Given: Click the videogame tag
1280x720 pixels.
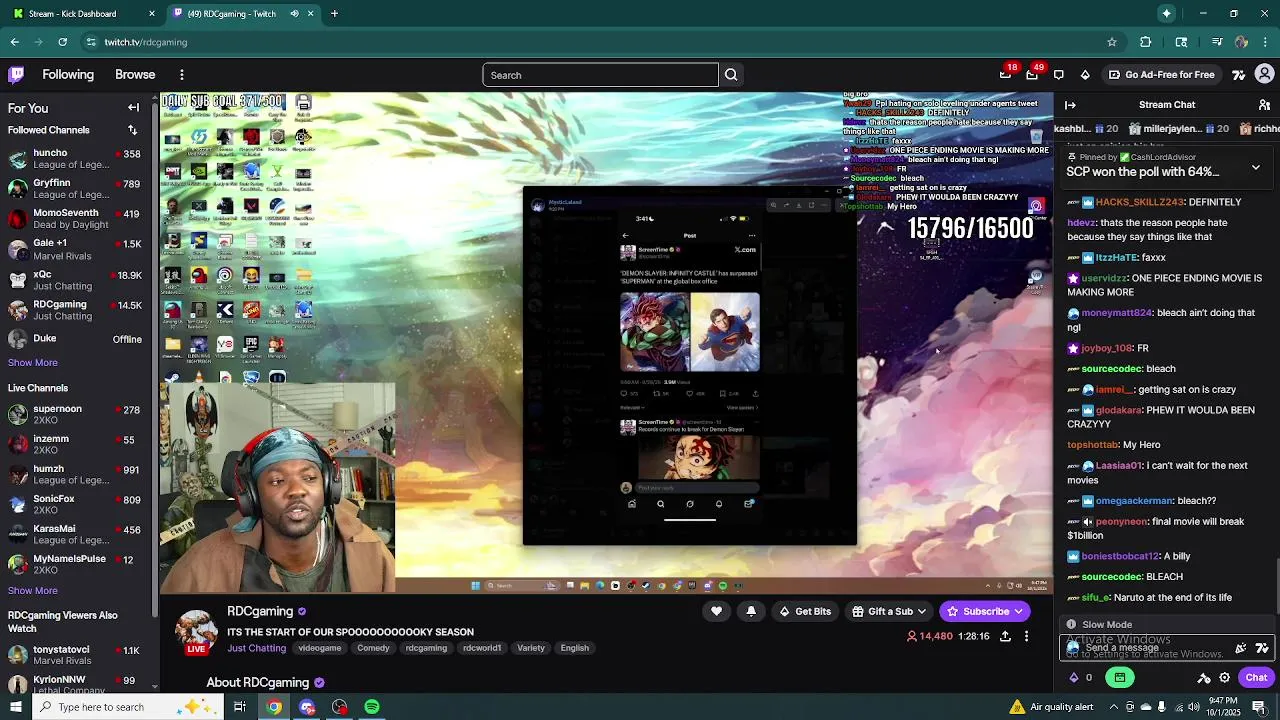Looking at the screenshot, I should coord(320,648).
